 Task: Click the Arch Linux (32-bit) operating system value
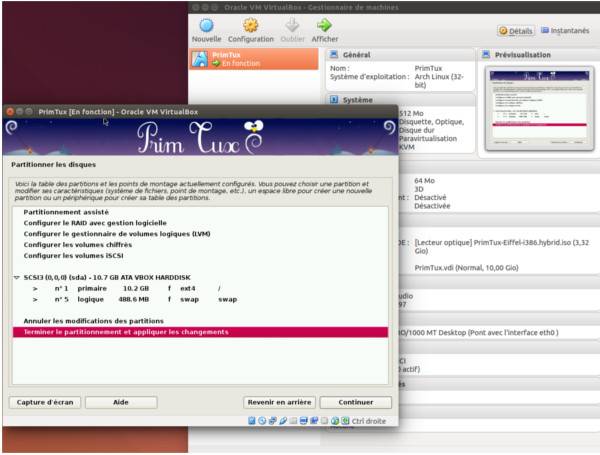439,81
